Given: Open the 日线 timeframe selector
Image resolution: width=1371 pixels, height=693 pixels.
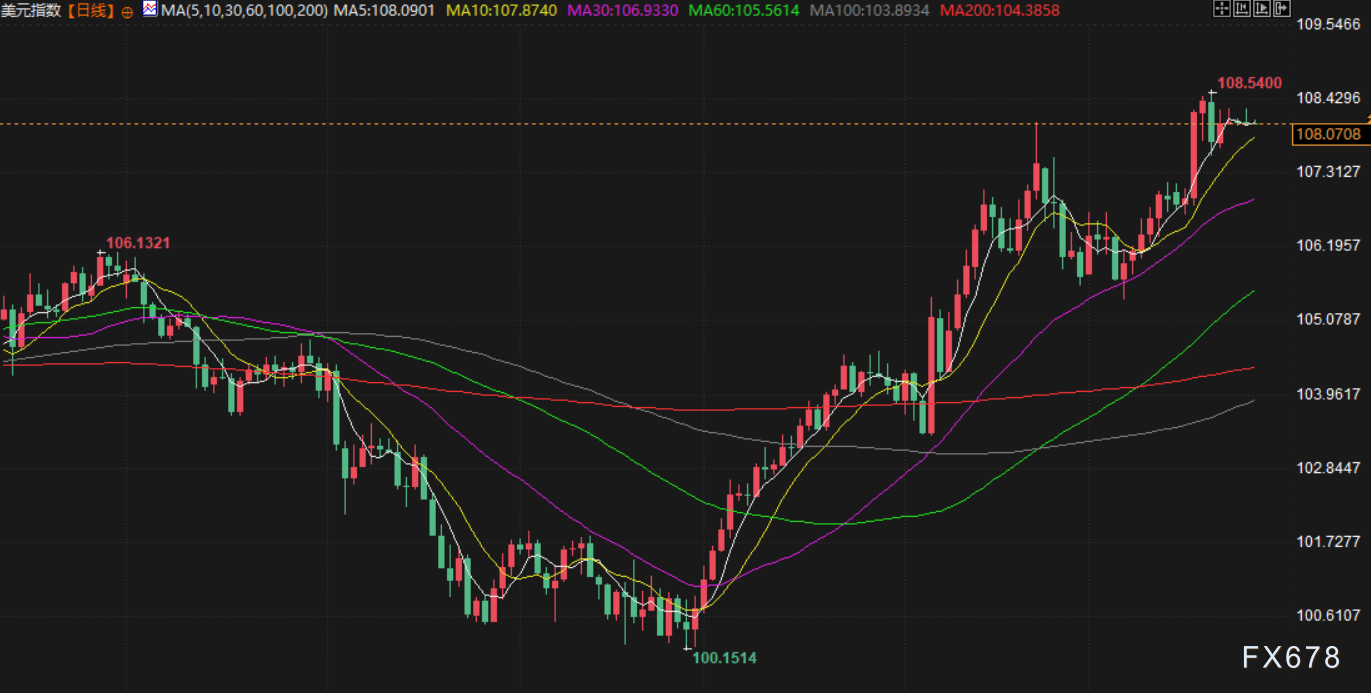Looking at the screenshot, I should click(97, 11).
